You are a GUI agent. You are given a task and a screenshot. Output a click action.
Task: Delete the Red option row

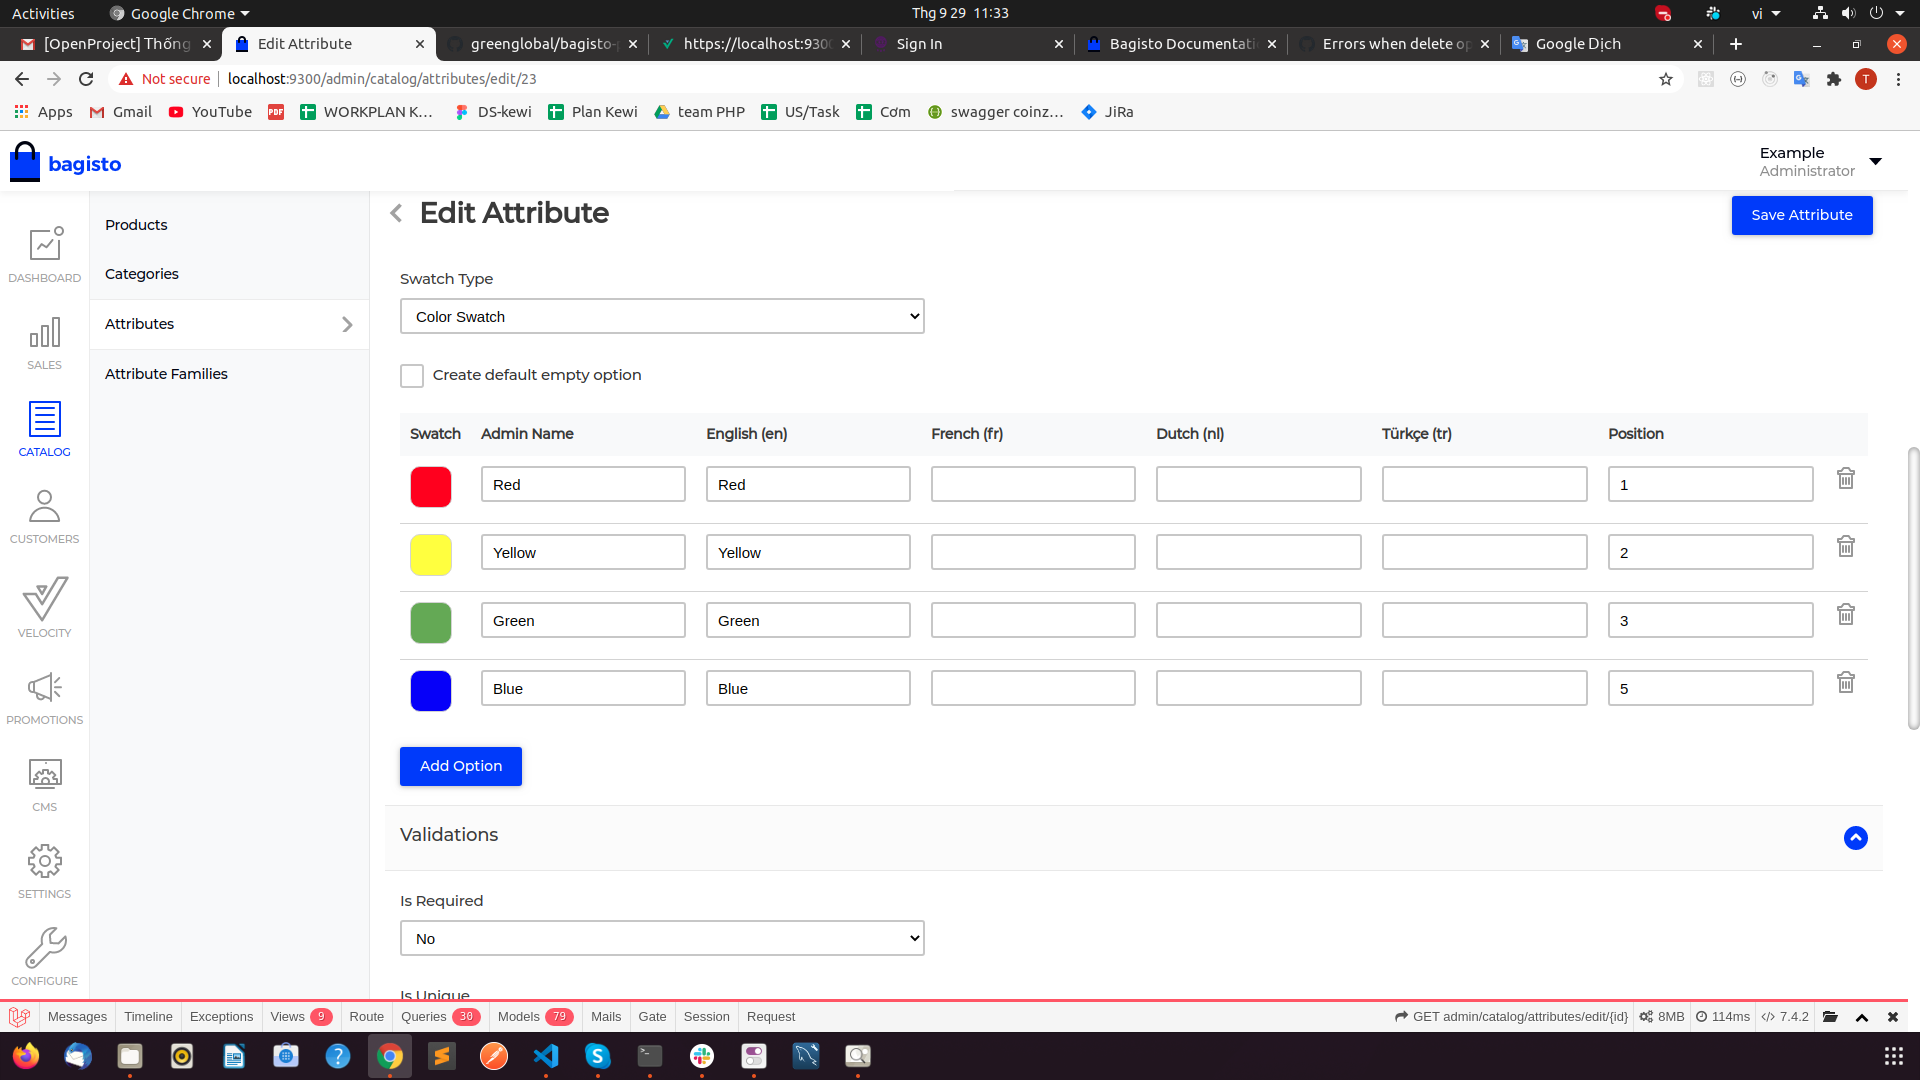[1846, 479]
